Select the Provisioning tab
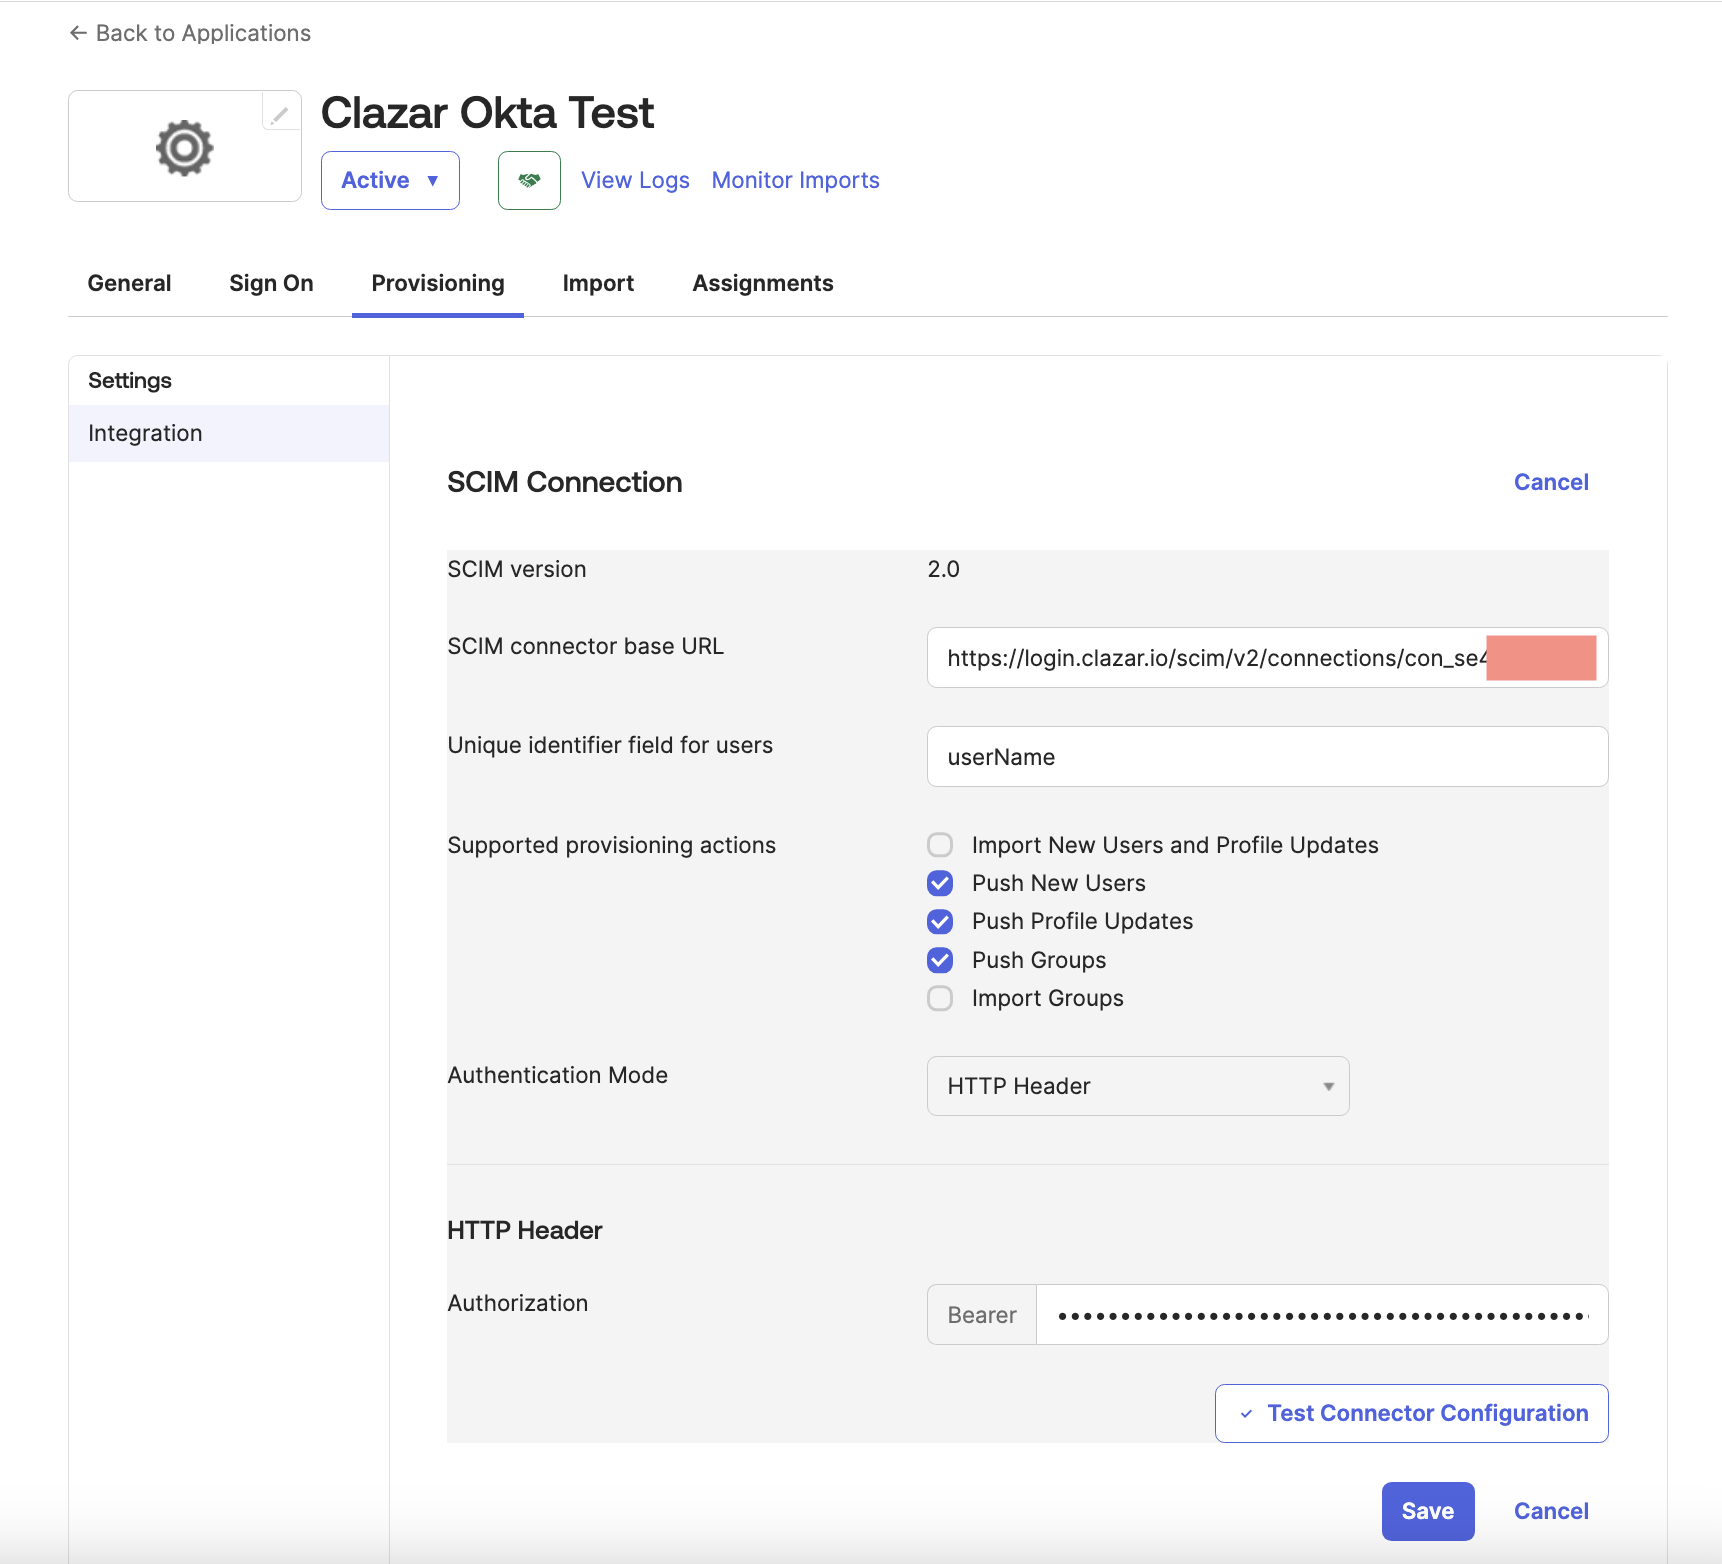This screenshot has width=1722, height=1564. pyautogui.click(x=438, y=283)
